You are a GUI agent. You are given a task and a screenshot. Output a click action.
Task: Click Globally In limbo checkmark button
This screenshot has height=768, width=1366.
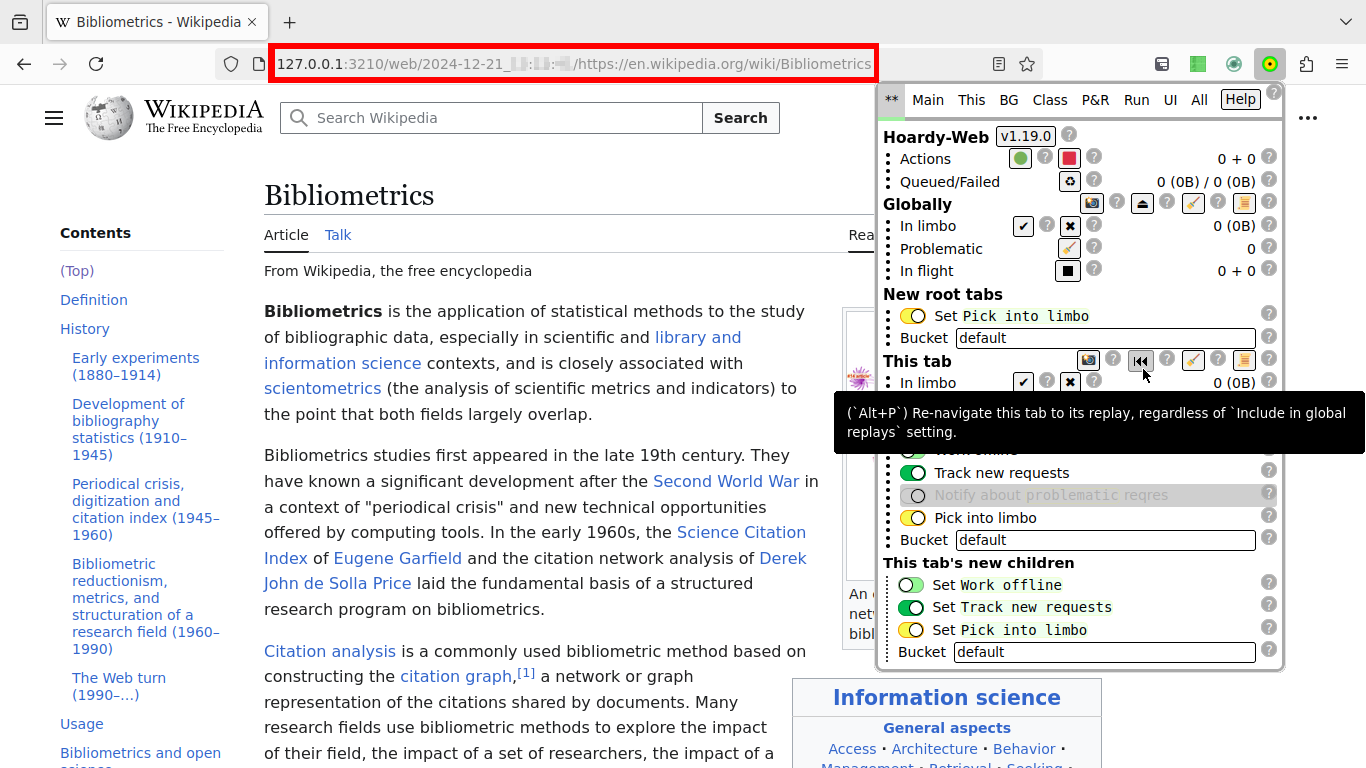pos(1022,226)
